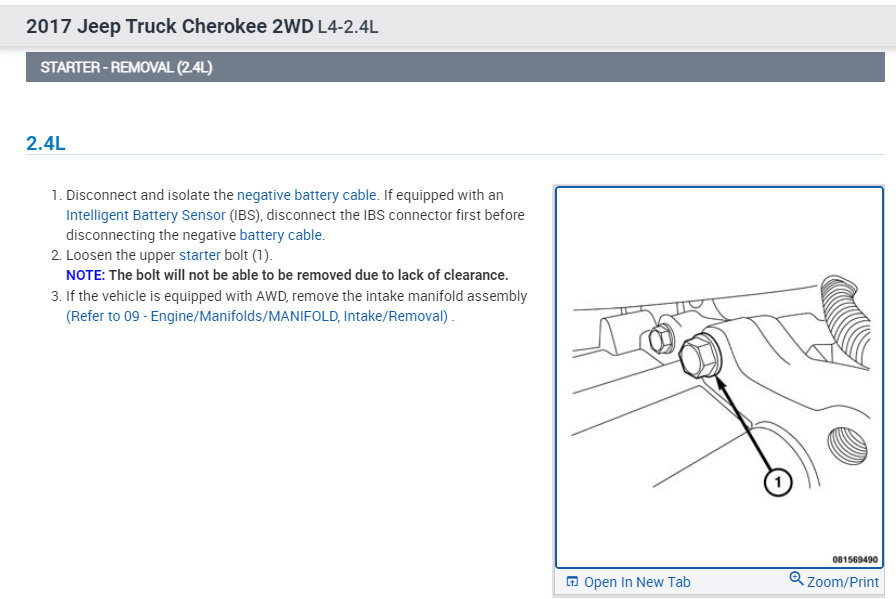Click the Zoom/Print link
This screenshot has width=896, height=599.
tap(842, 582)
